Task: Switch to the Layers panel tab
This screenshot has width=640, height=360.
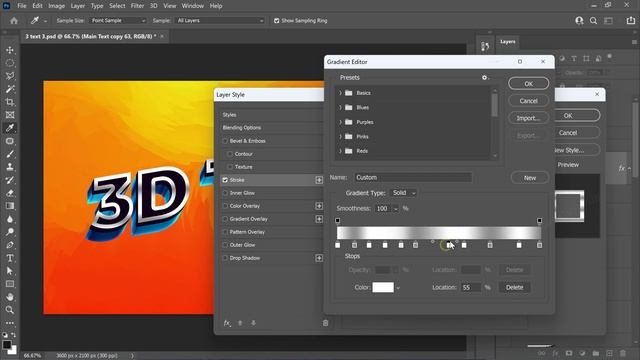Action: 508,42
